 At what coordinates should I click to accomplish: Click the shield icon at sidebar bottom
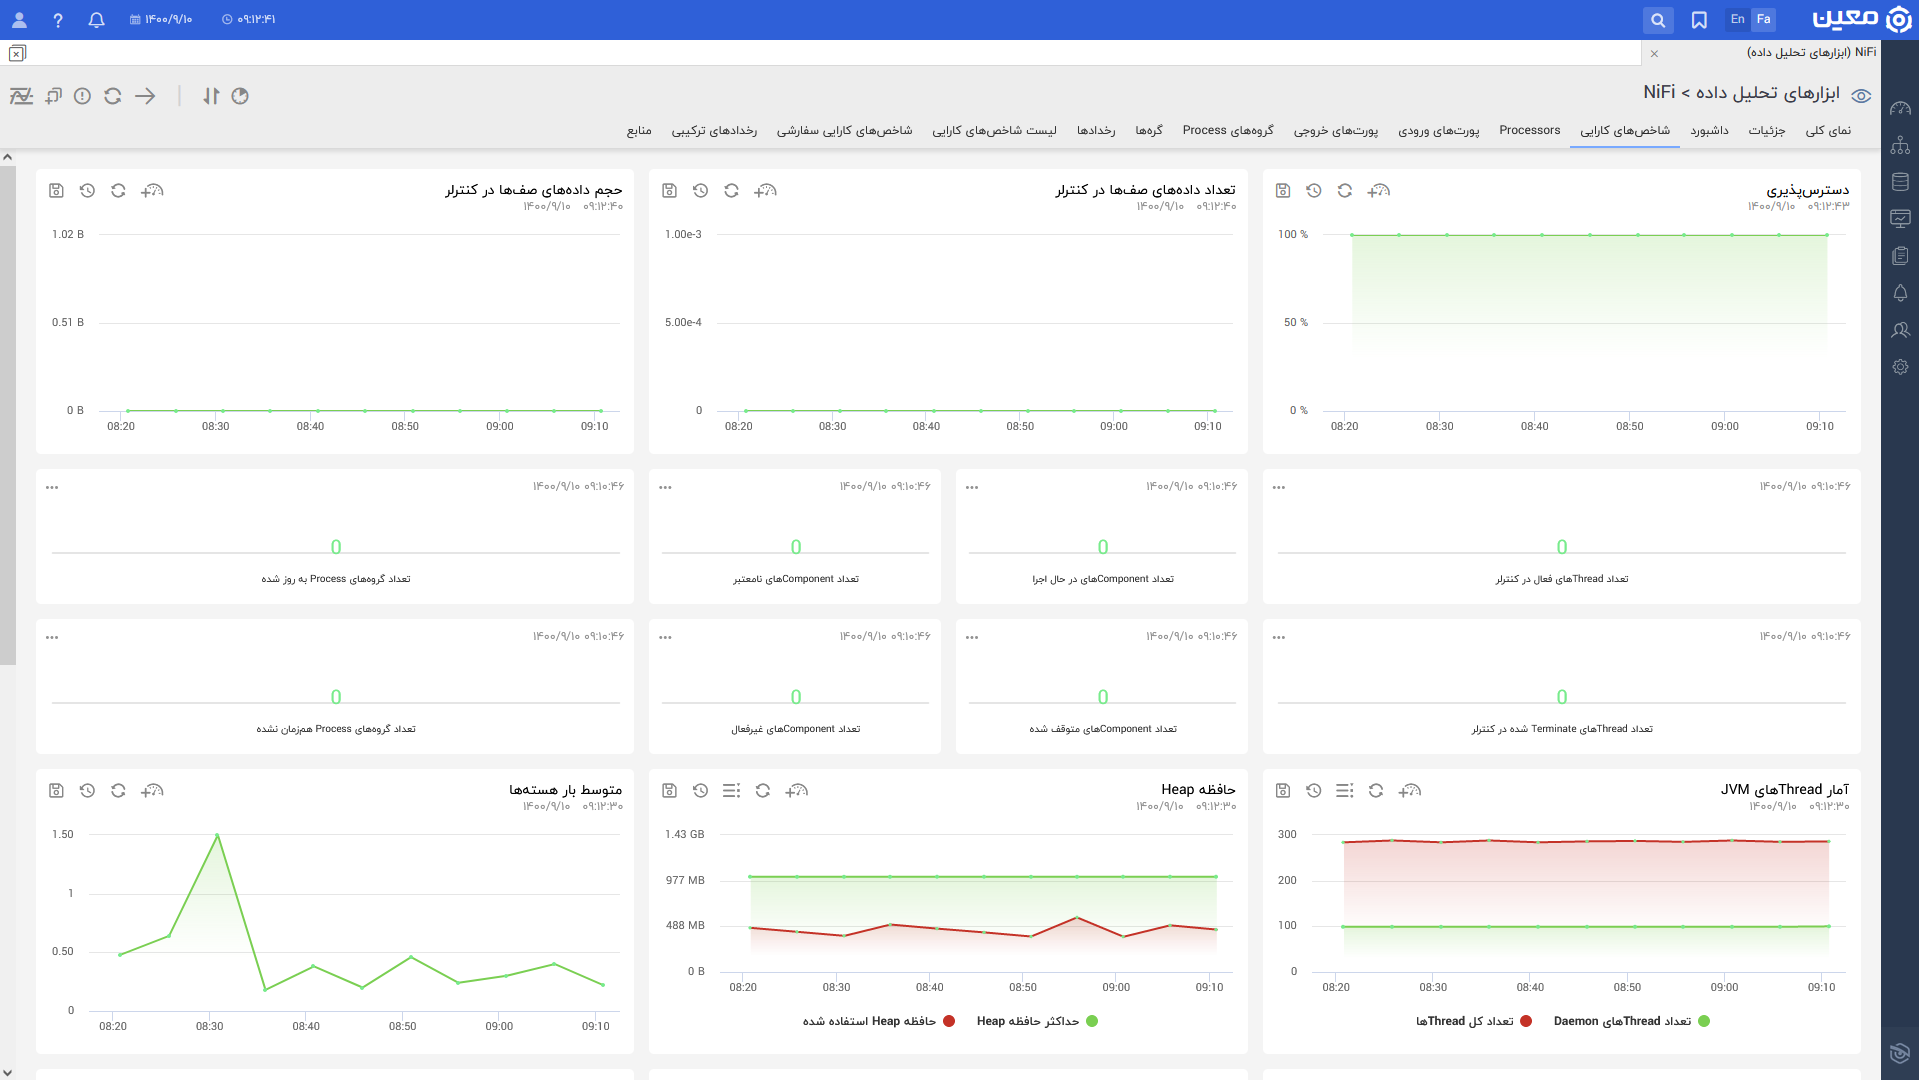click(x=1900, y=1053)
